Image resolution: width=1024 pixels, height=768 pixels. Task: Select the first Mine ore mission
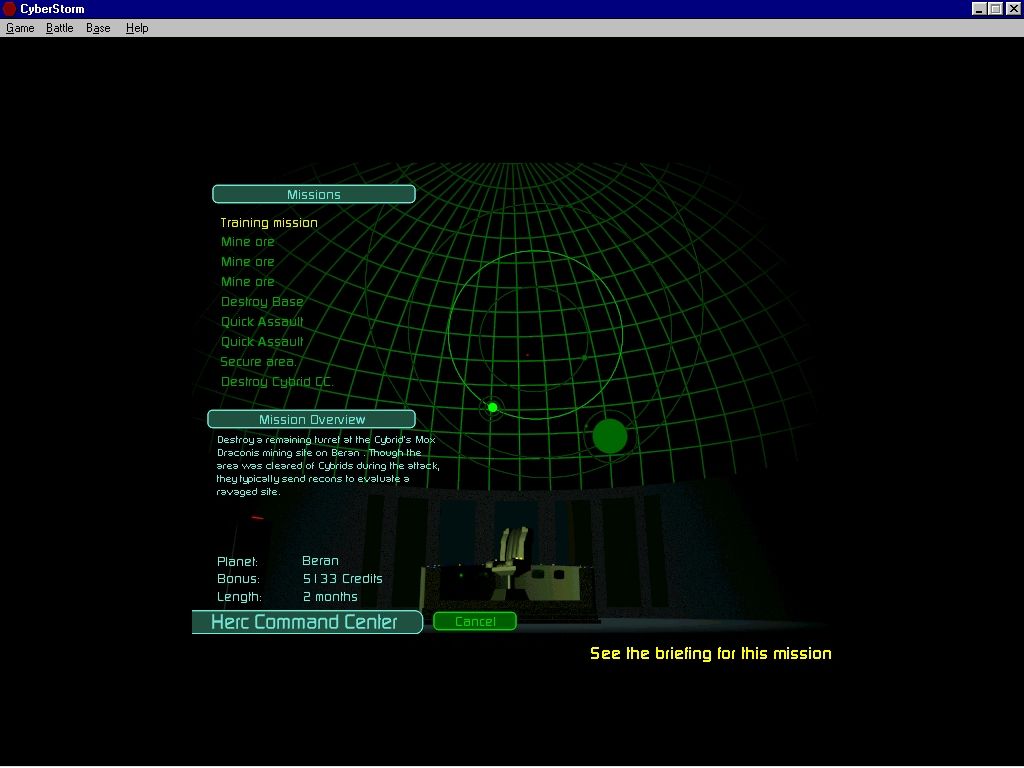point(247,241)
